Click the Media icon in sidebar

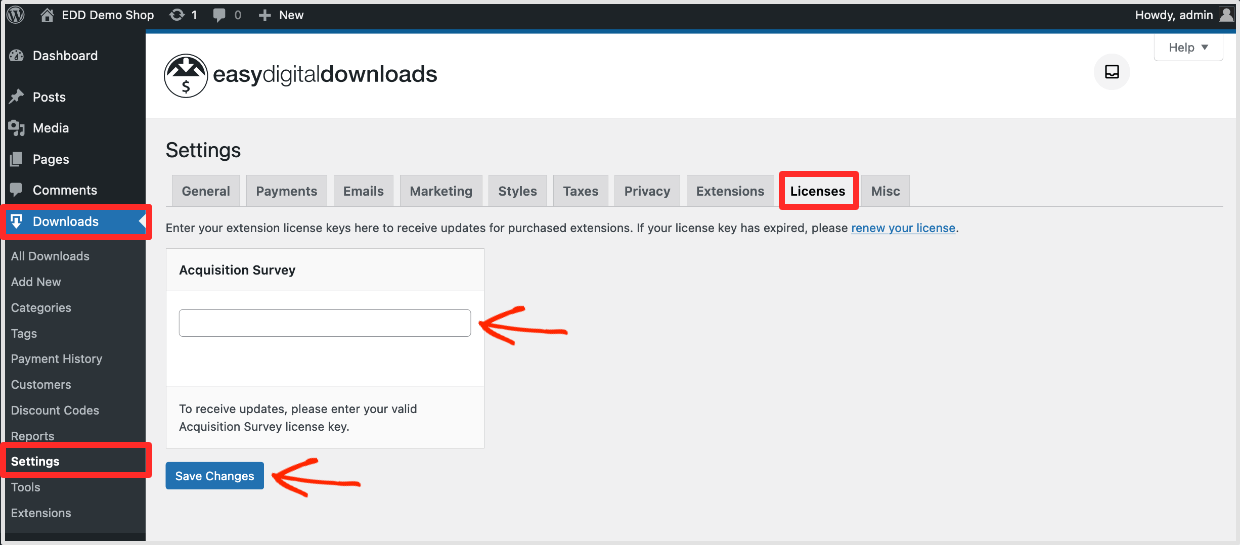16,128
